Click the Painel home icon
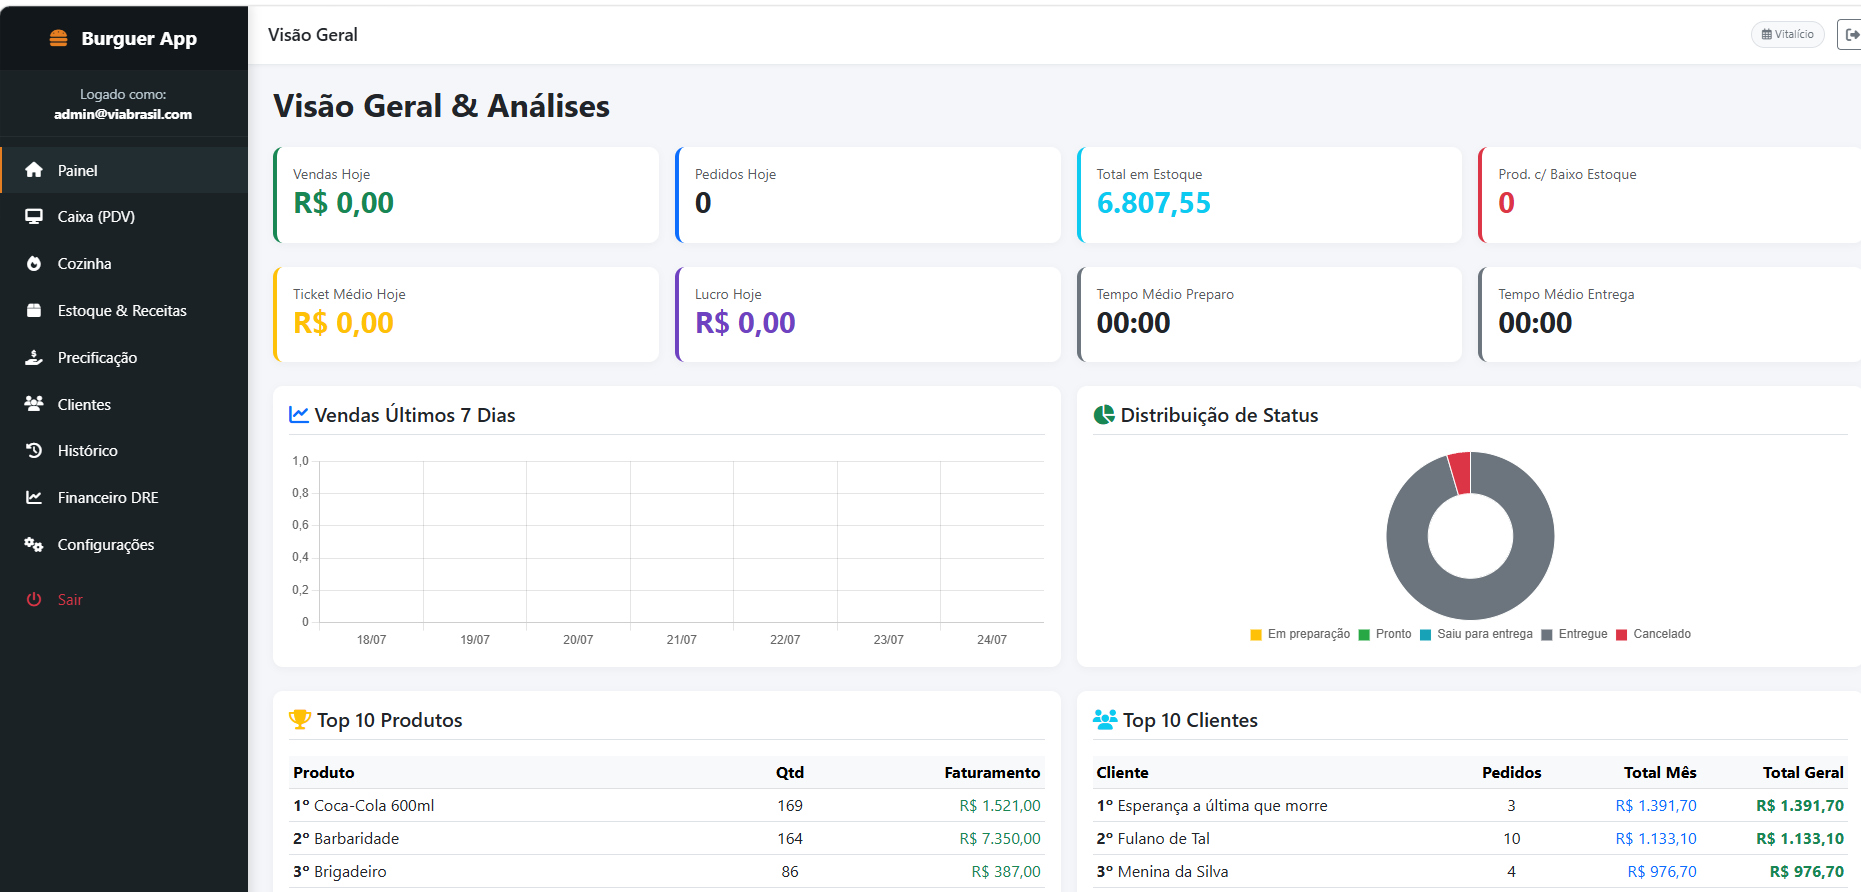 point(34,170)
